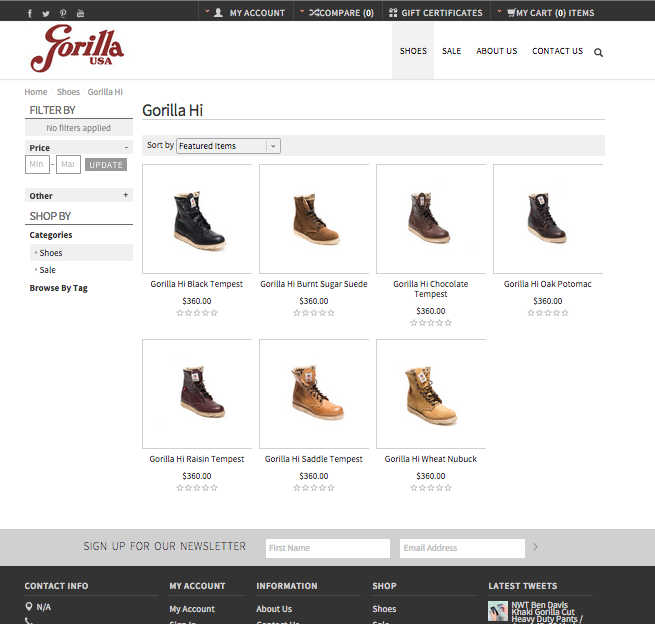Open Gorilla Hi Wheat Nubuck boot image
The image size is (655, 624).
pos(431,394)
